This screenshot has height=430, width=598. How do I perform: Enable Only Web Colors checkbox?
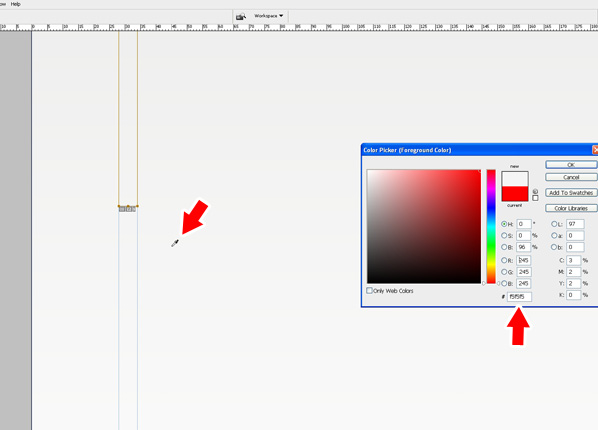[x=369, y=291]
